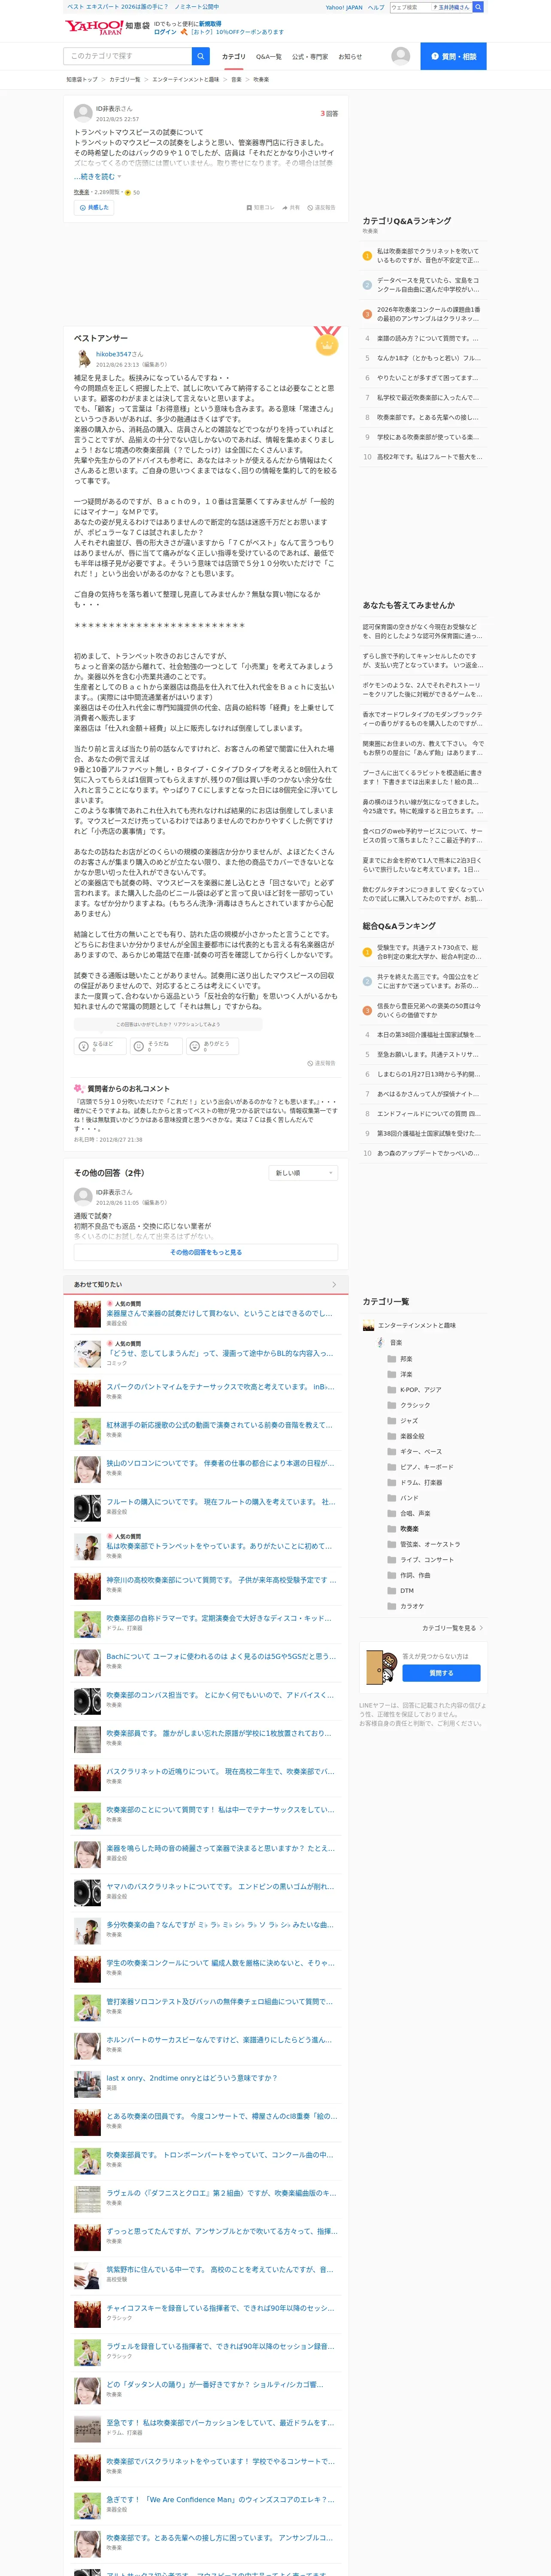Click the 音楽 treble clef icon
The image size is (551, 2576).
tap(381, 1342)
